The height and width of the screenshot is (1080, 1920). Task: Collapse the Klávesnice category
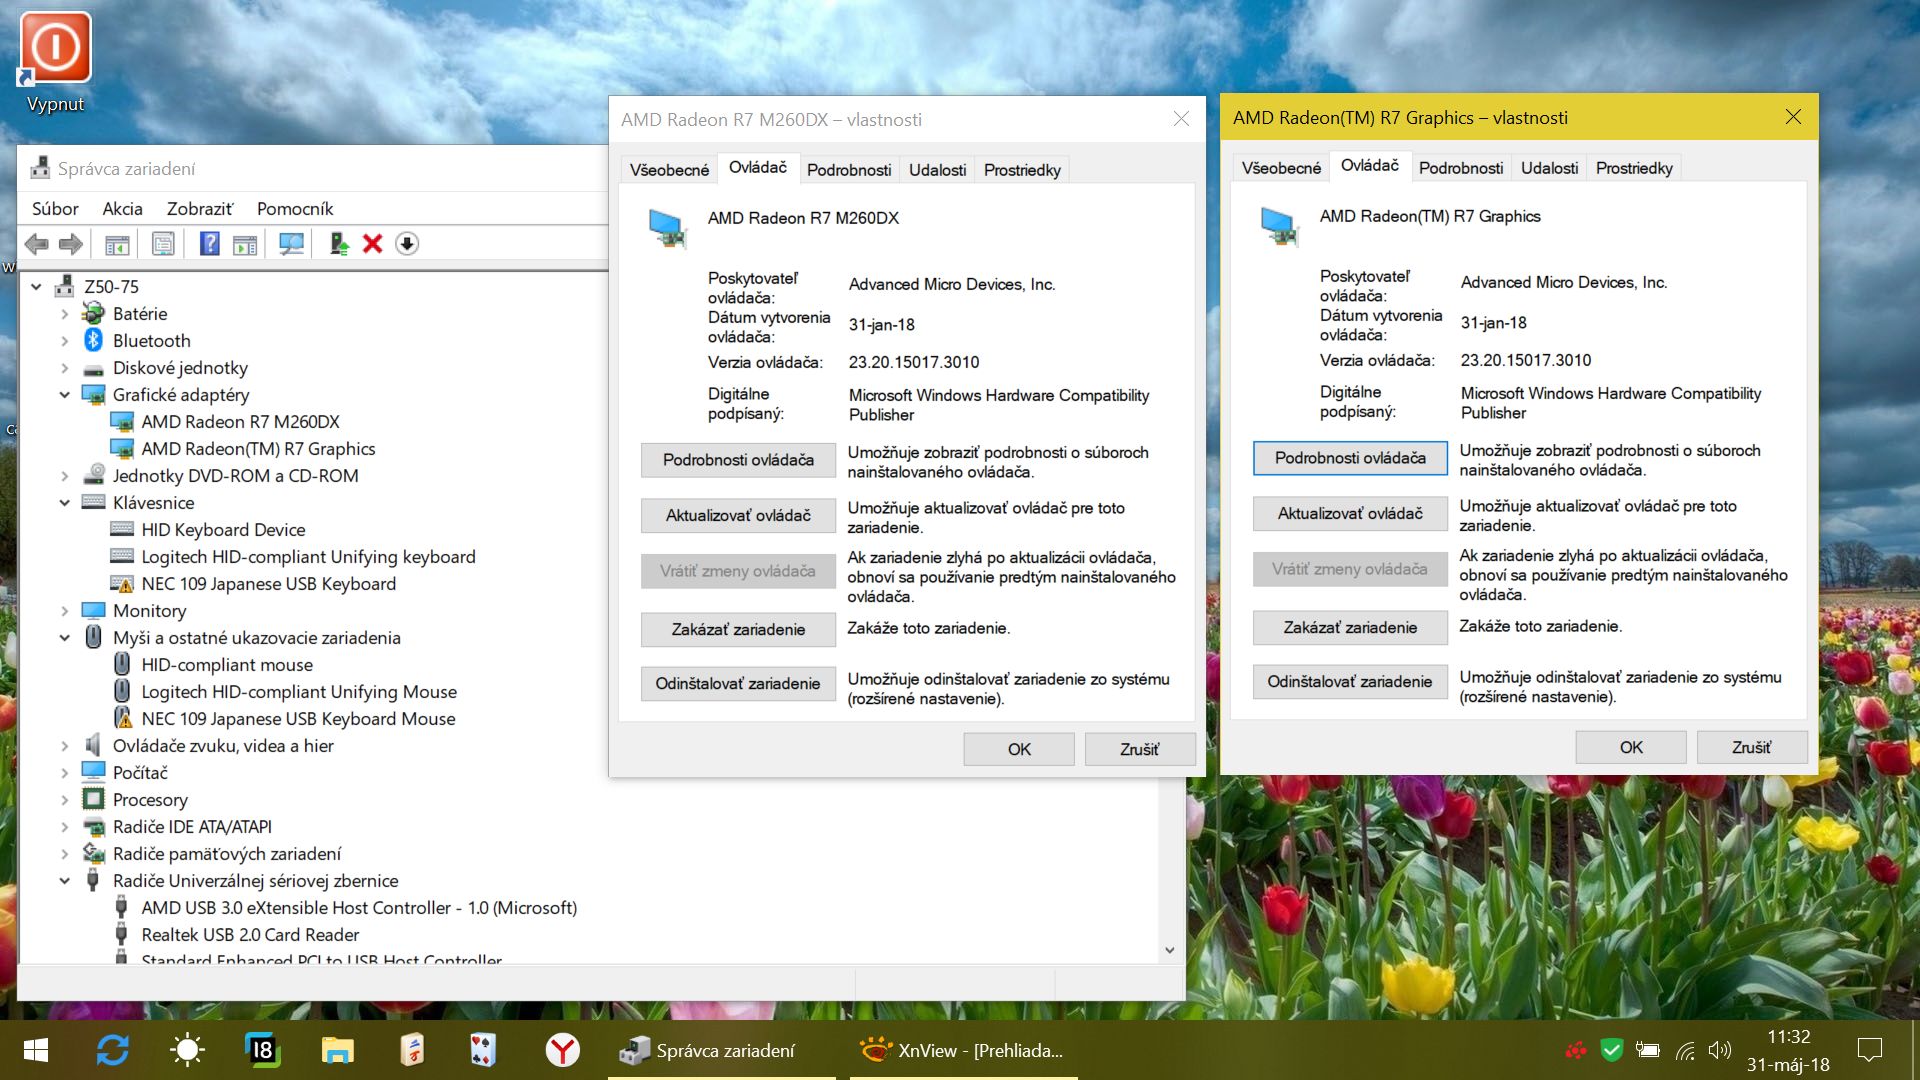[64, 503]
